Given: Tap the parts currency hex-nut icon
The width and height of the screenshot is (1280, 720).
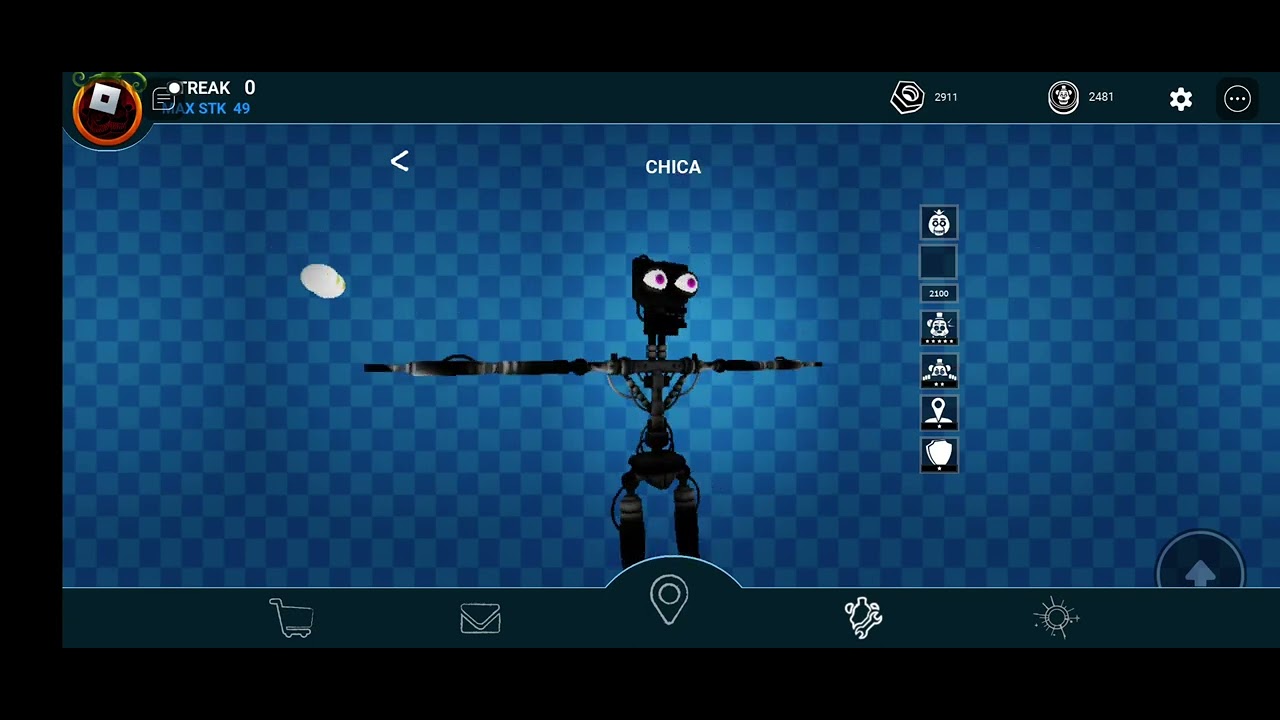Looking at the screenshot, I should click(x=907, y=97).
